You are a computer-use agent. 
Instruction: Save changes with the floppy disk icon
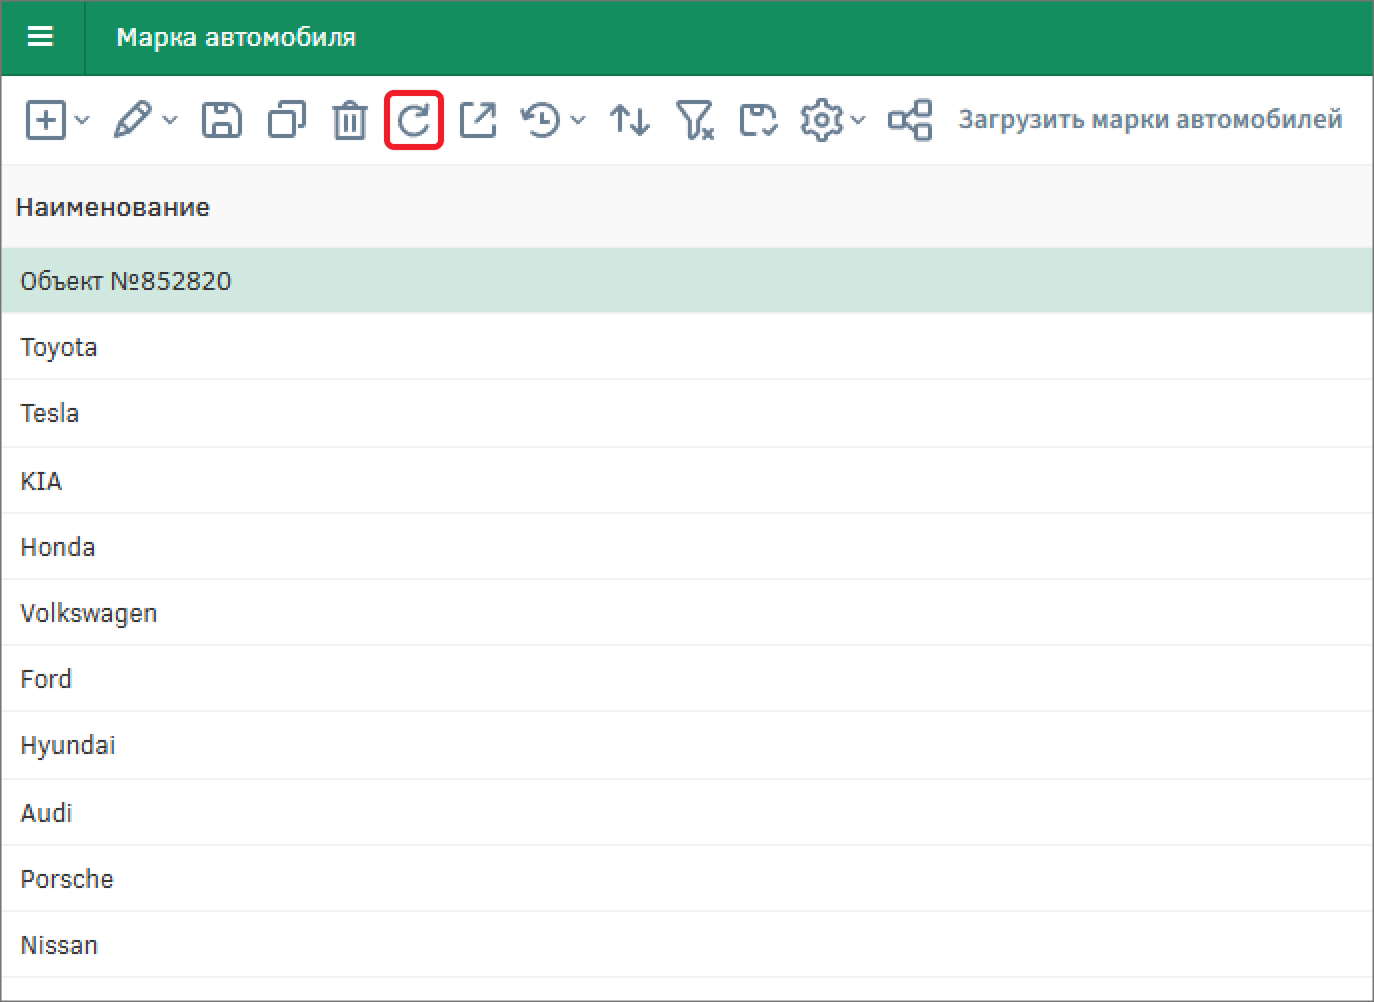[221, 120]
